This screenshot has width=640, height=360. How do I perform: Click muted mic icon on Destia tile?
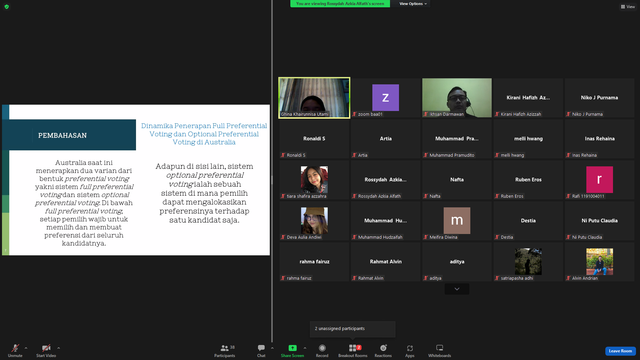[497, 237]
